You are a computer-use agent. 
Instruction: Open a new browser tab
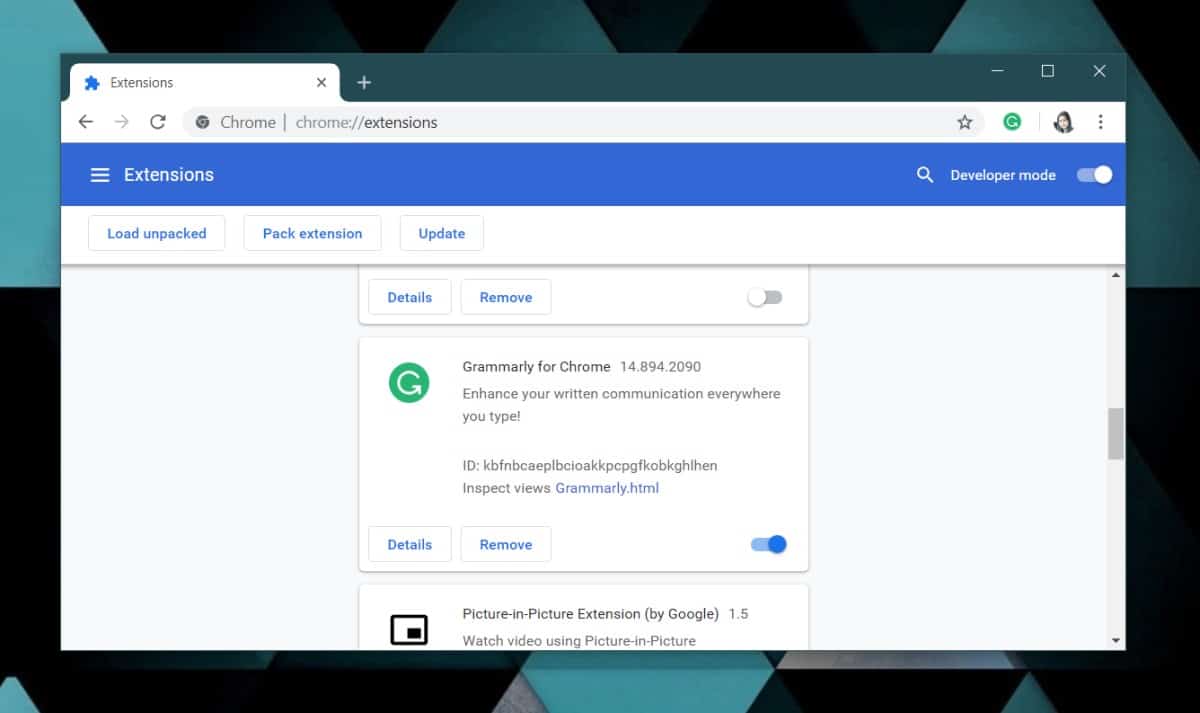pos(364,82)
